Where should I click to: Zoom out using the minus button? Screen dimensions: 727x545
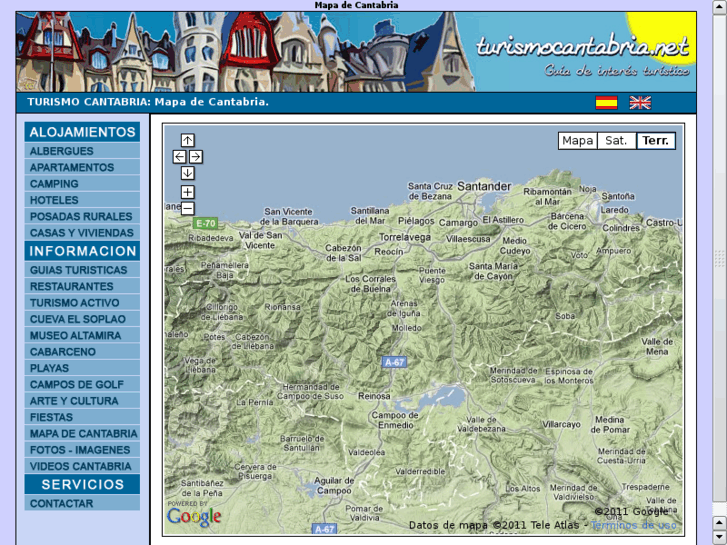(187, 208)
